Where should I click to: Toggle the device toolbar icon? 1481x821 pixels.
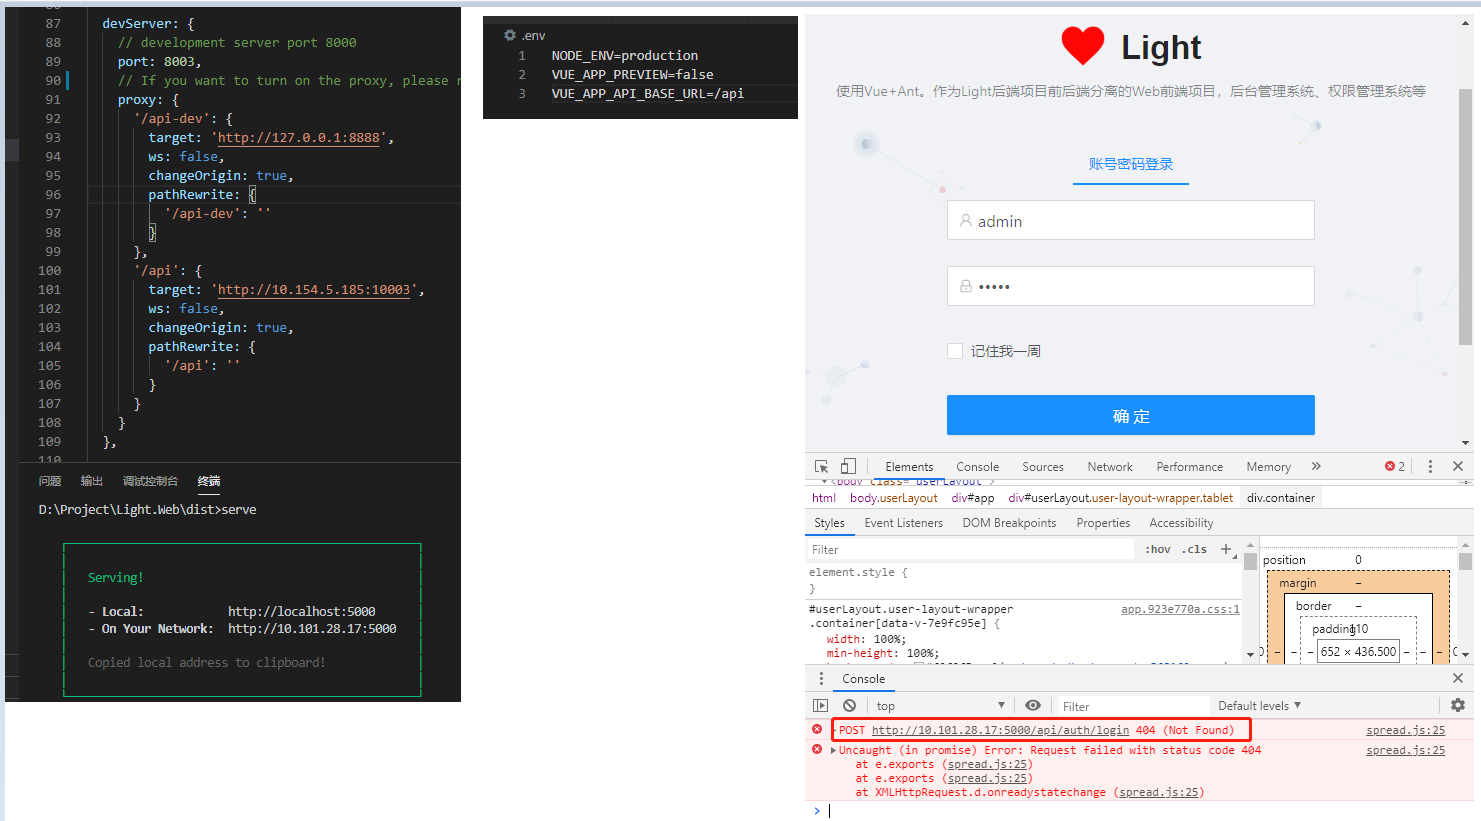(846, 466)
